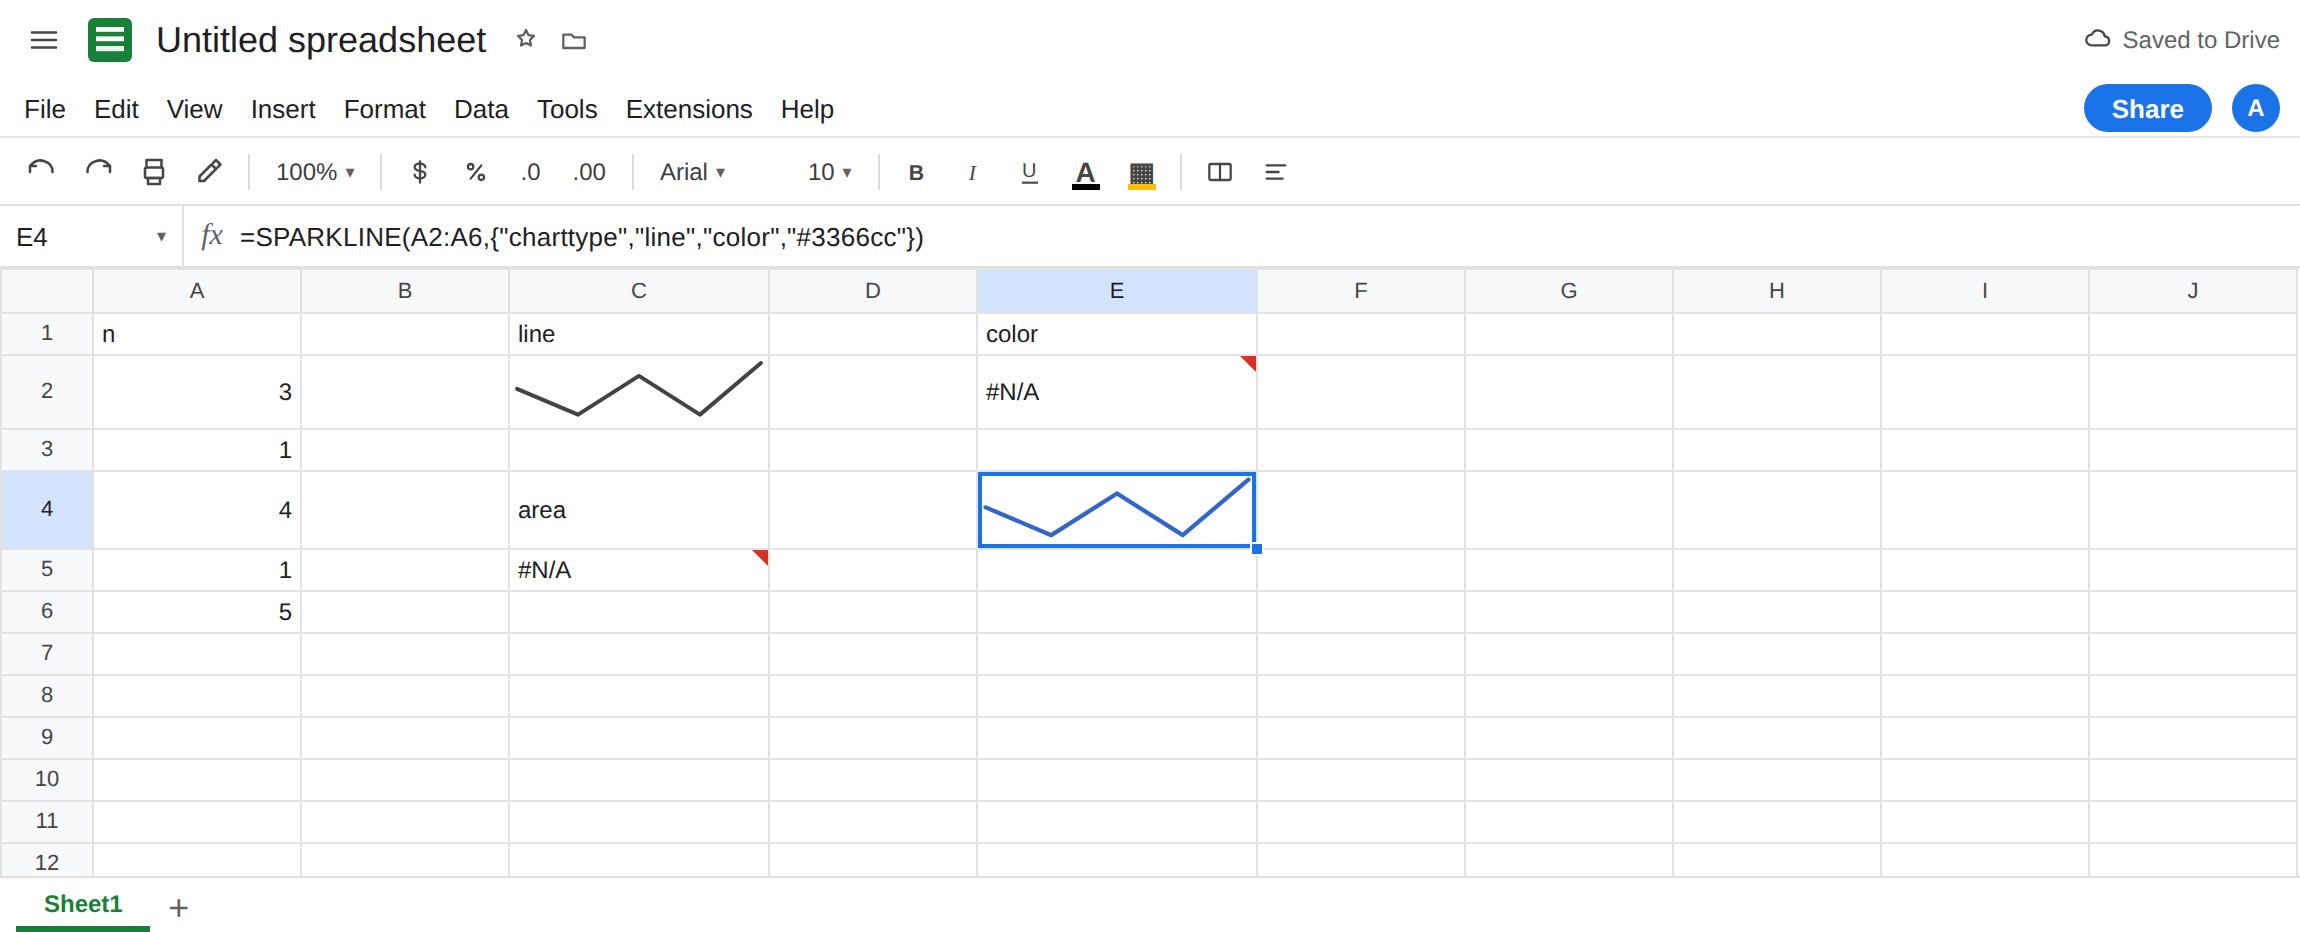The image size is (2300, 932).
Task: Select cell C2 with black sparkline
Action: 639,392
